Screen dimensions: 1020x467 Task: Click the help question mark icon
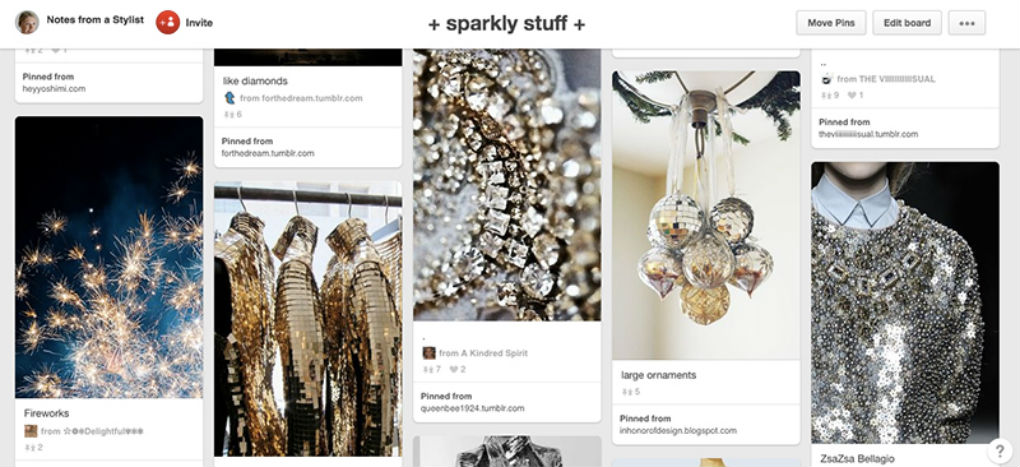(x=999, y=450)
